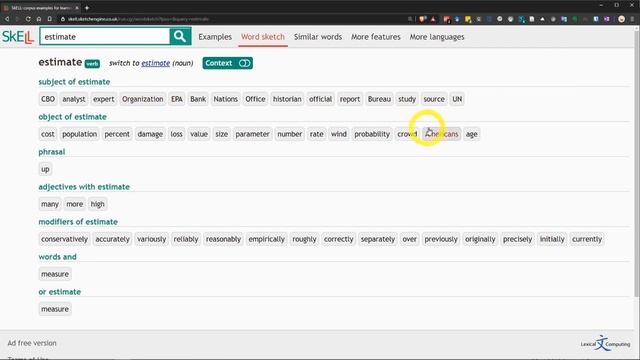The width and height of the screenshot is (640, 360).
Task: Click the Bureau subject collocate
Action: [379, 99]
